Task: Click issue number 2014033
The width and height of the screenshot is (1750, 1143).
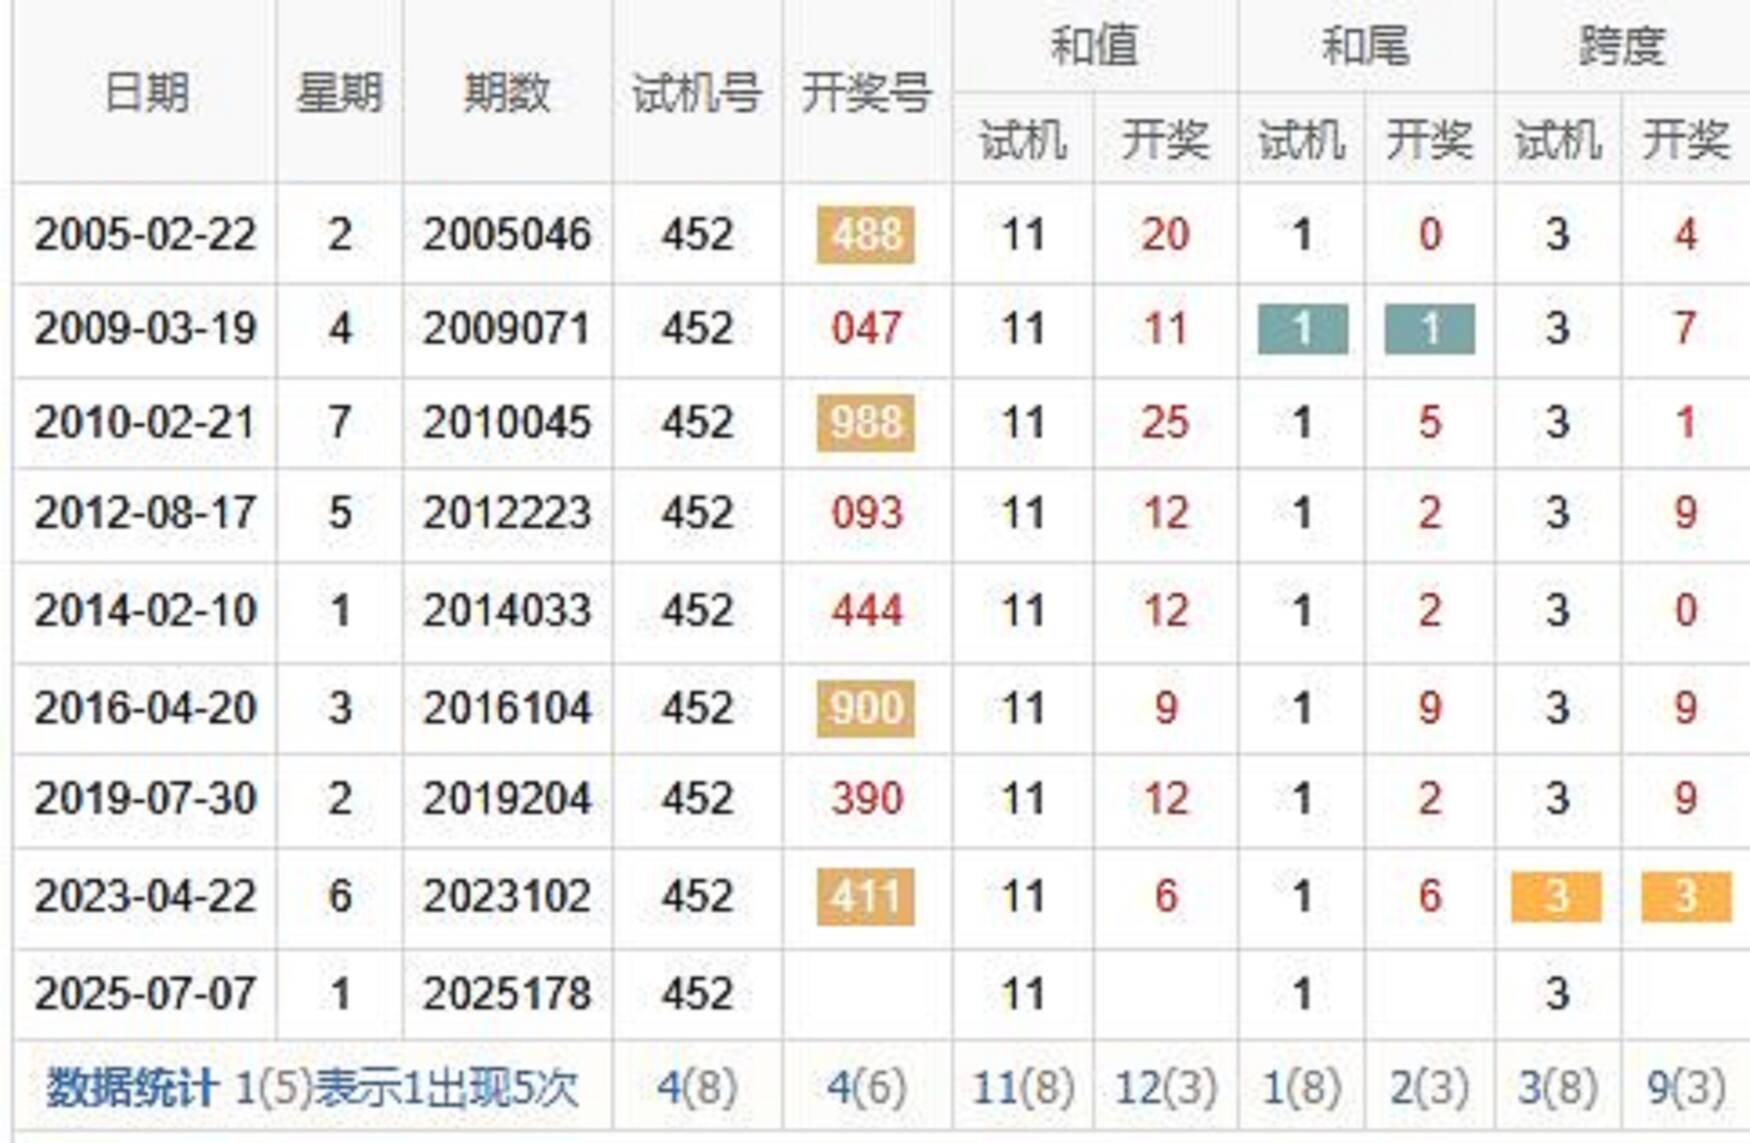Action: (507, 610)
